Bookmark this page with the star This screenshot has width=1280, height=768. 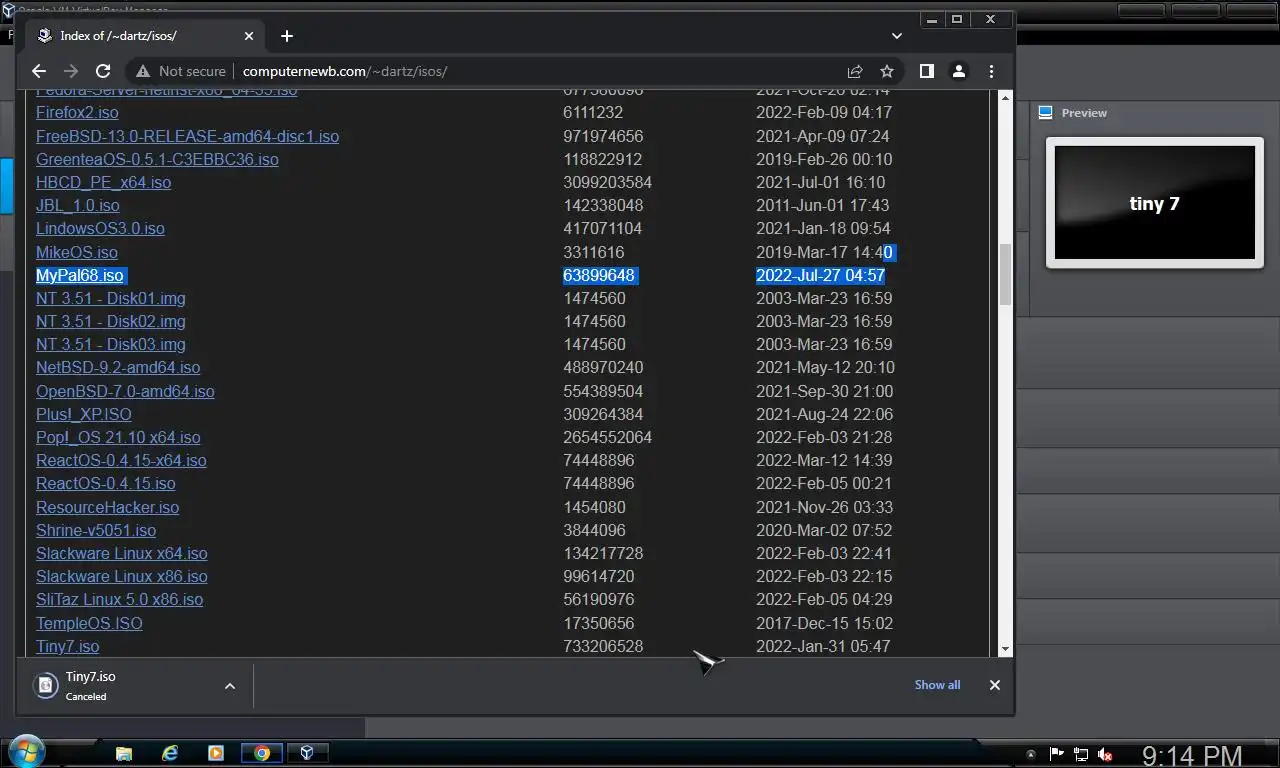click(887, 71)
